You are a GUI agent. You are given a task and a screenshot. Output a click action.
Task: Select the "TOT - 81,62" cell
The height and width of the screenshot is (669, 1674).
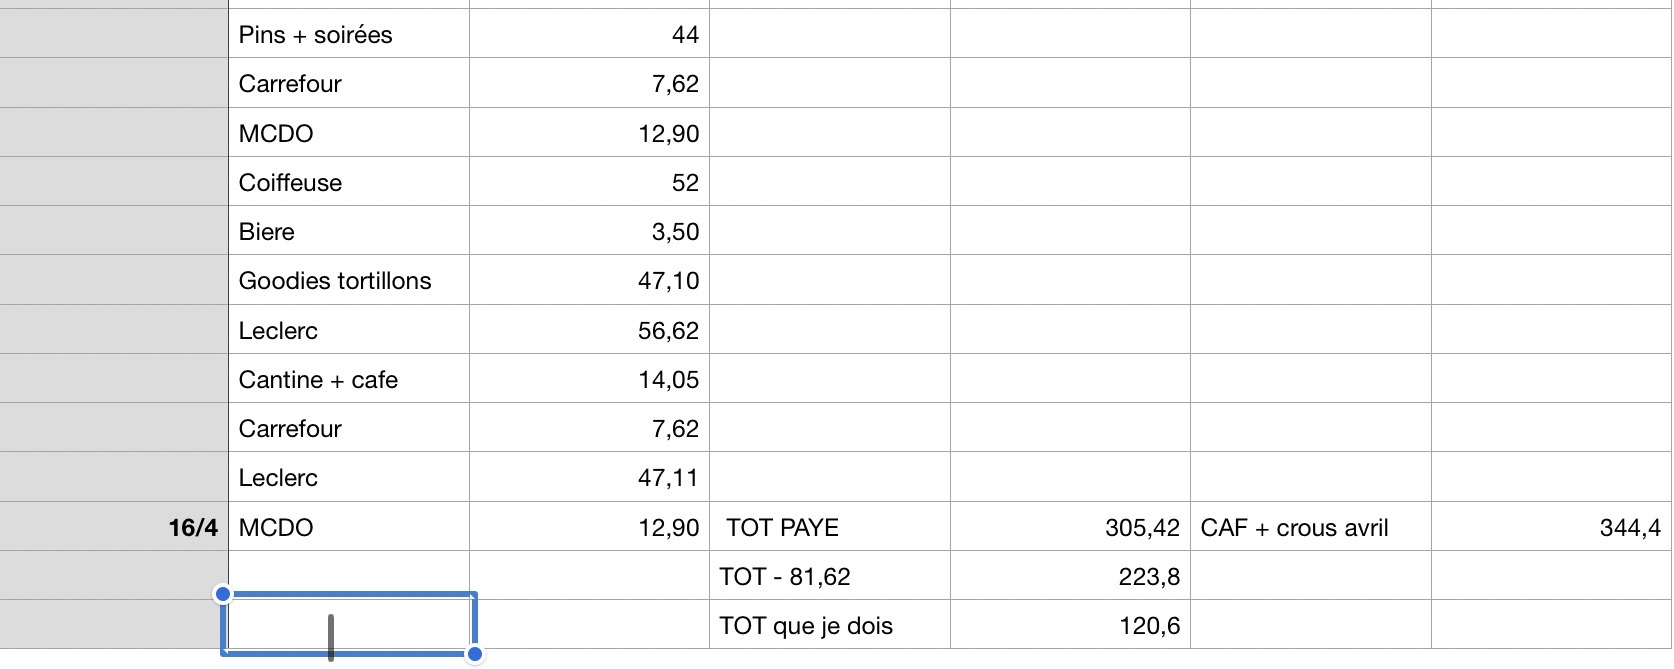coord(829,577)
